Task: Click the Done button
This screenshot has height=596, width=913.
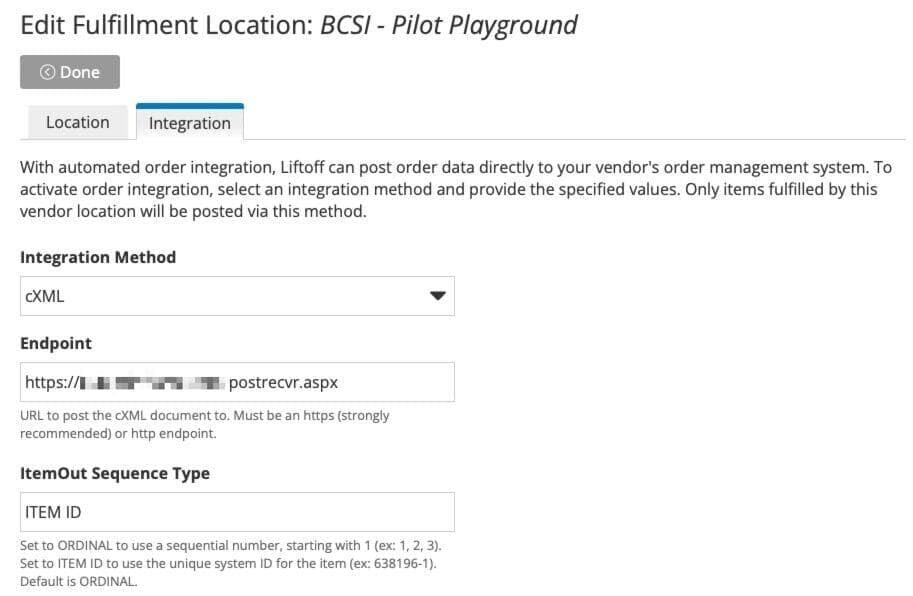Action: (x=70, y=72)
